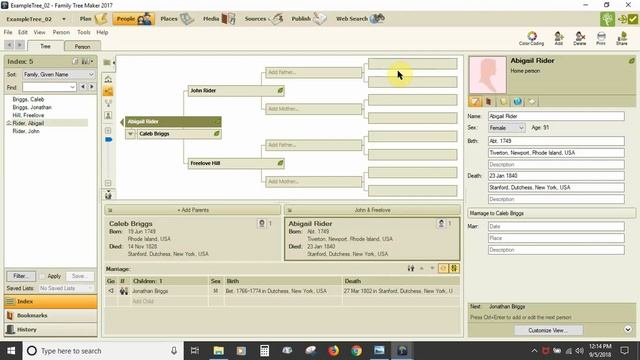Image resolution: width=640 pixels, height=360 pixels.
Task: Click the Filter button
Action: (21, 276)
